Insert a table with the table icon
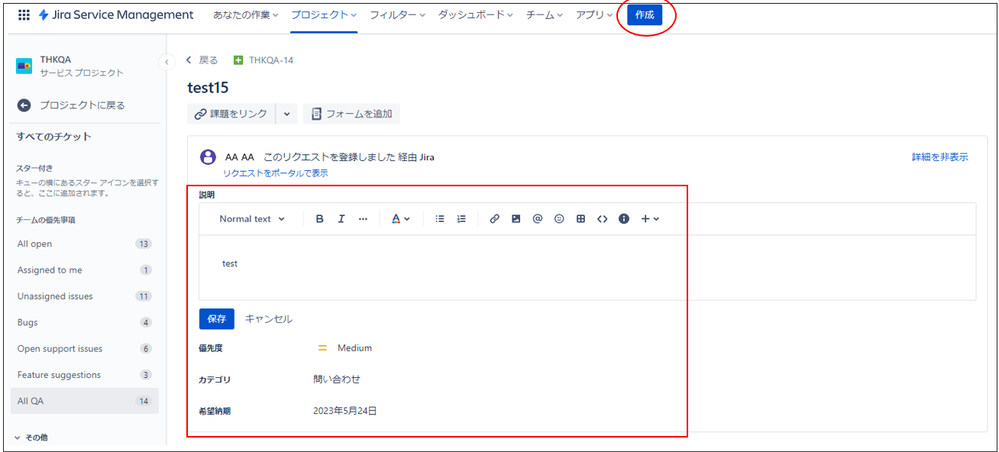Image resolution: width=999 pixels, height=452 pixels. coord(580,219)
